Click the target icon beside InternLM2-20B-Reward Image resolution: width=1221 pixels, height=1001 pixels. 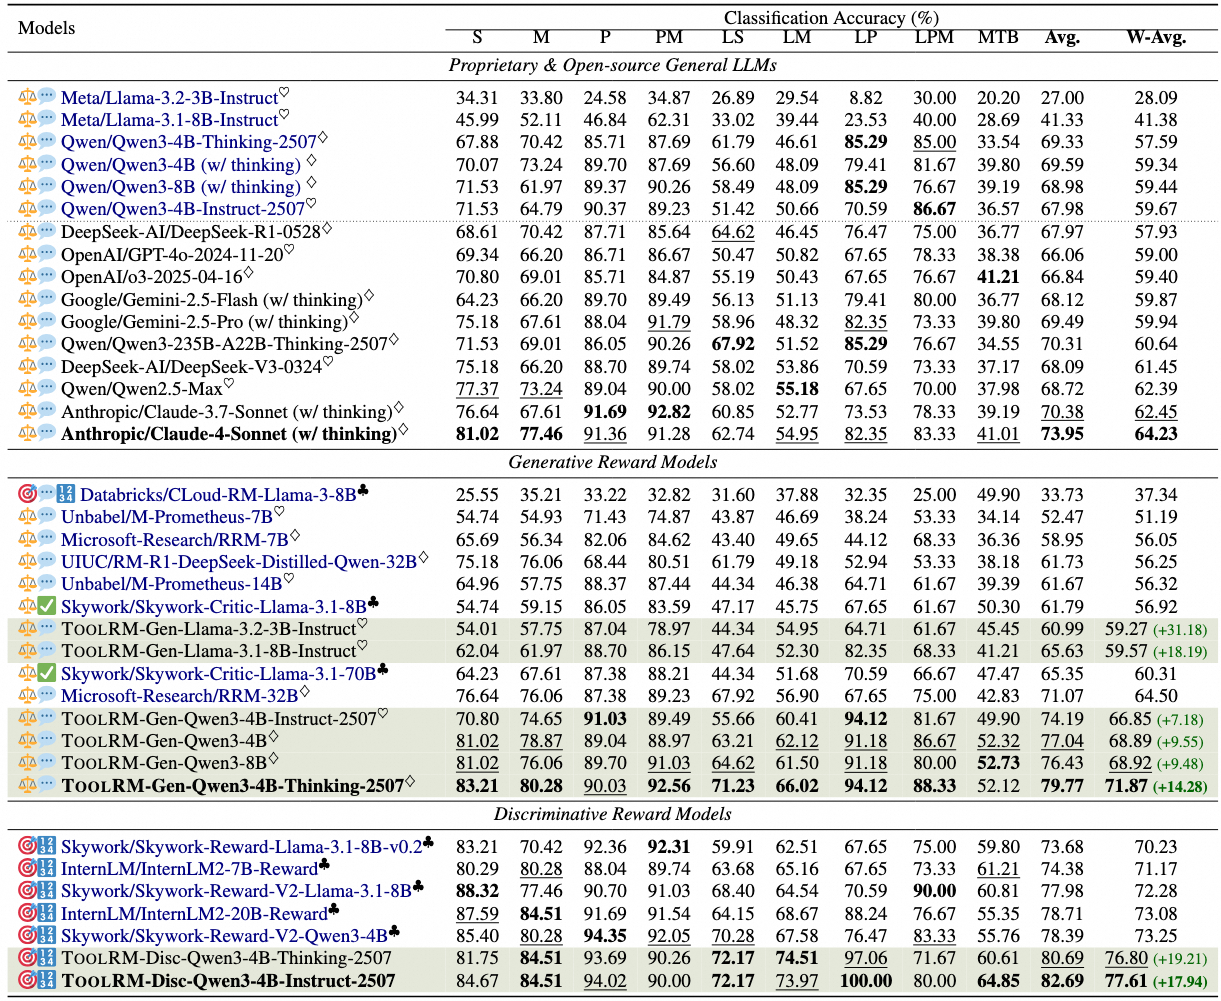pyautogui.click(x=27, y=914)
